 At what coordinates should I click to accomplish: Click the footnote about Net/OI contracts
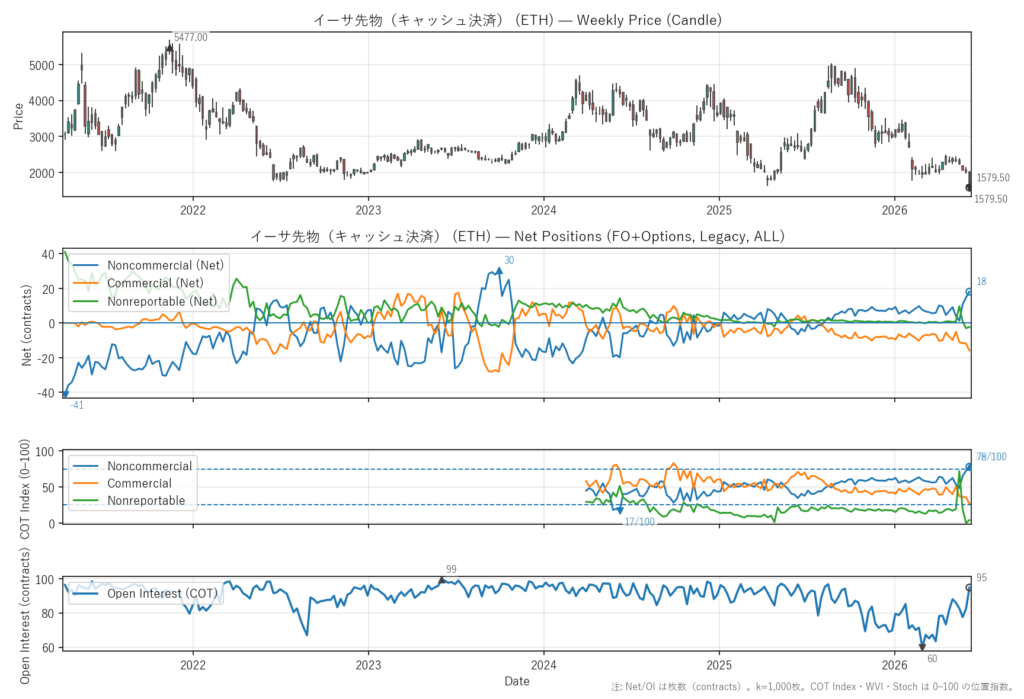tap(813, 687)
